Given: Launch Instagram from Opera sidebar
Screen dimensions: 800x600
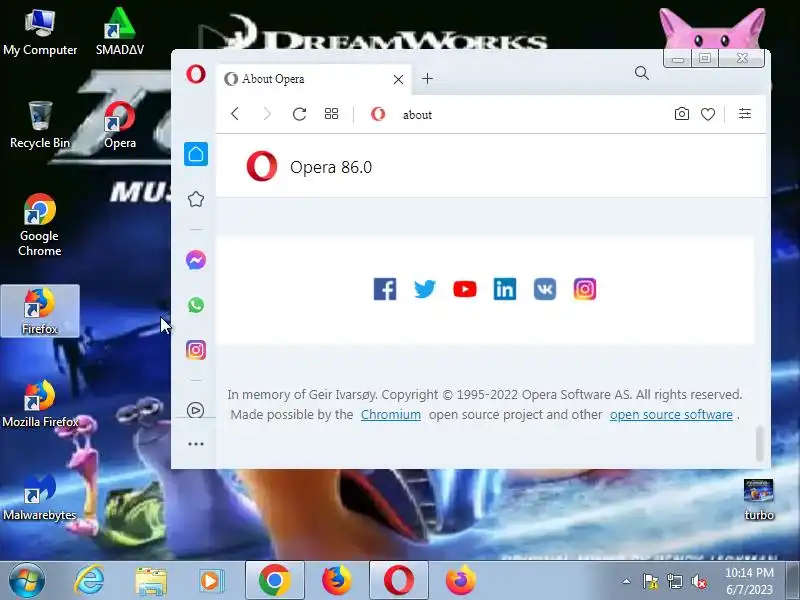Looking at the screenshot, I should 196,350.
